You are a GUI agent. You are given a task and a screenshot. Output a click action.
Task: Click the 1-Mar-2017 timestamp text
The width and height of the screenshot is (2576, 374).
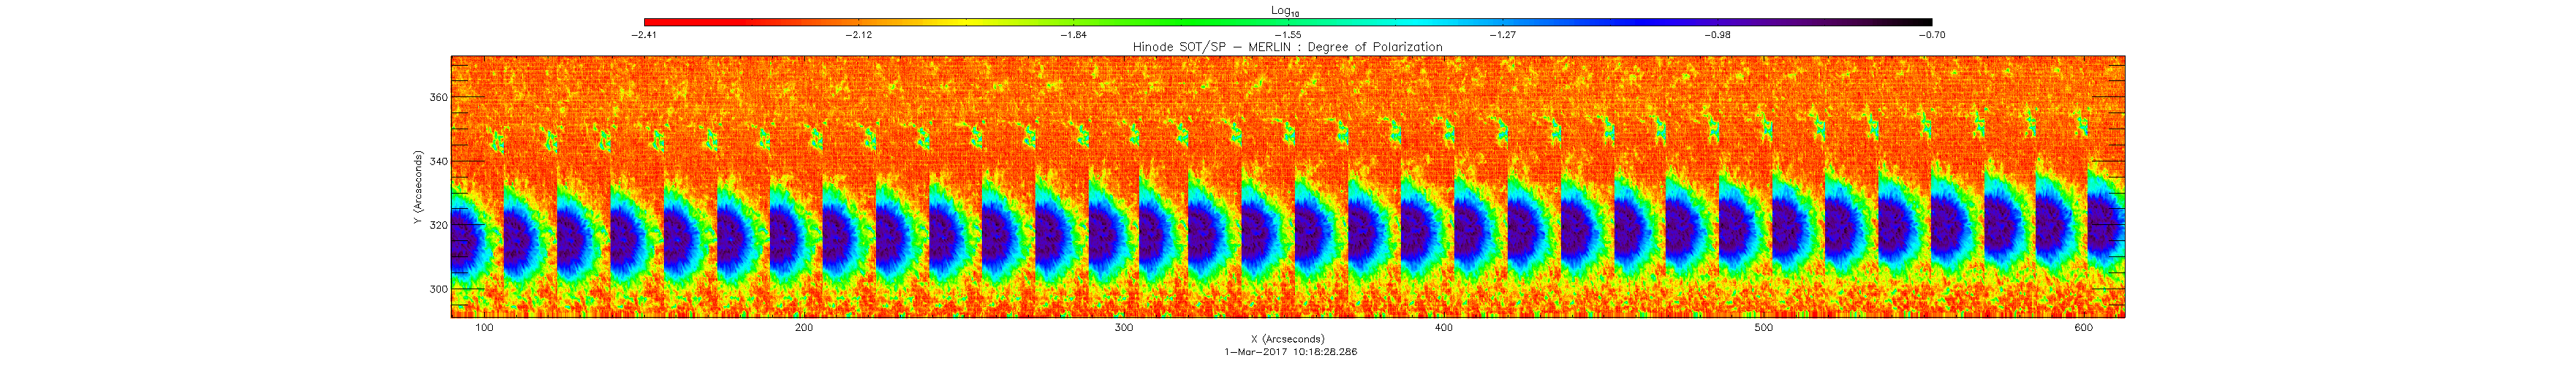point(1290,352)
